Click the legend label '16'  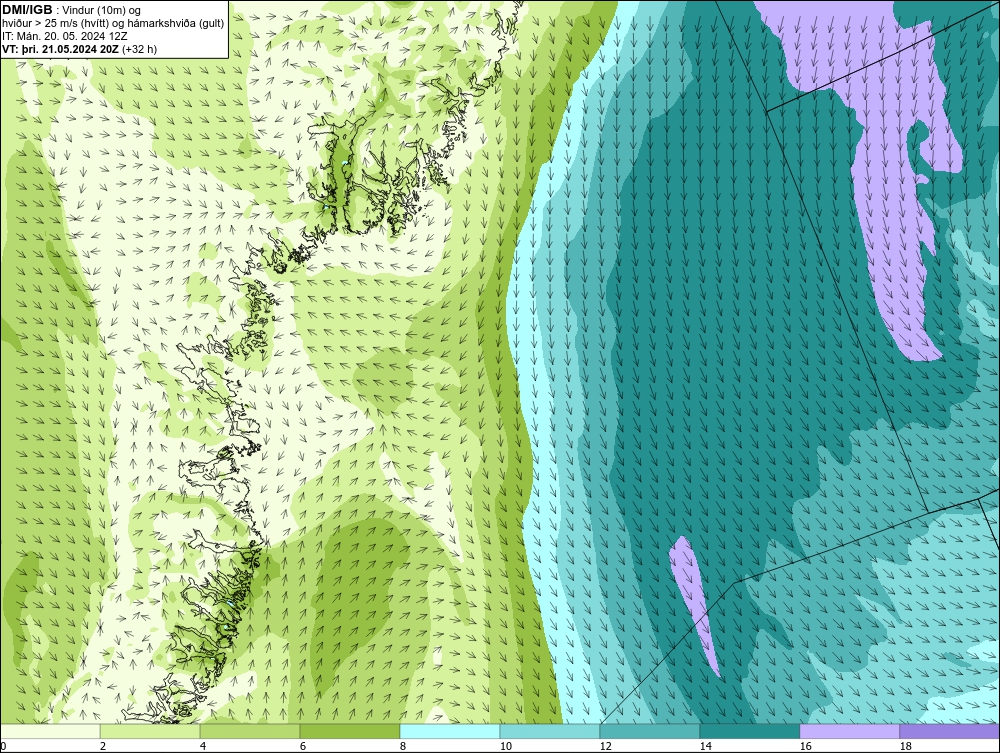tap(805, 746)
